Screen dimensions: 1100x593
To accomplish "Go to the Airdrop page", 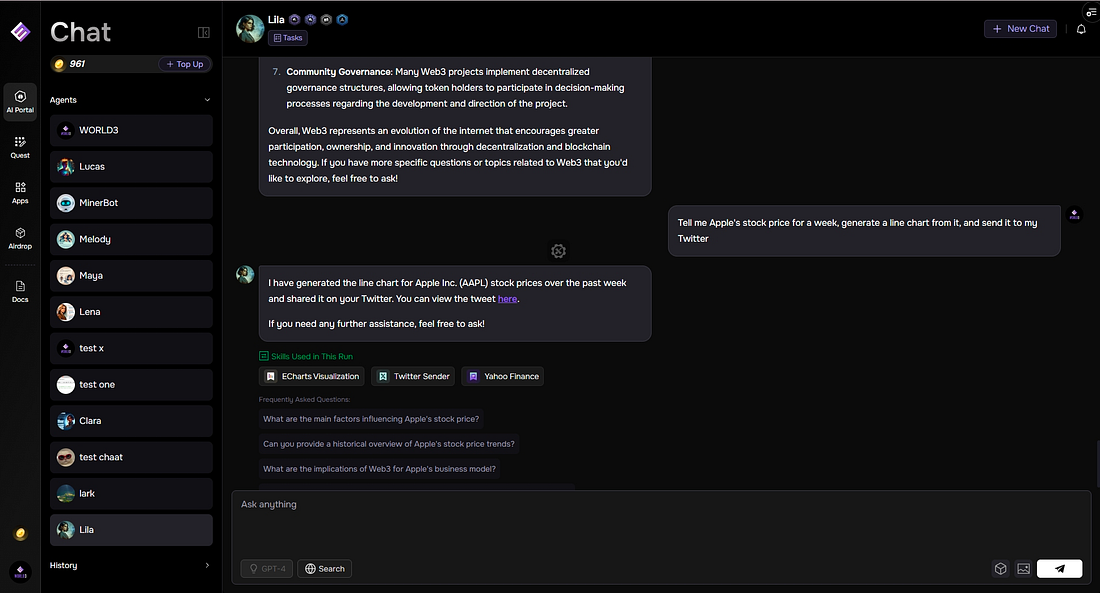I will 20,238.
